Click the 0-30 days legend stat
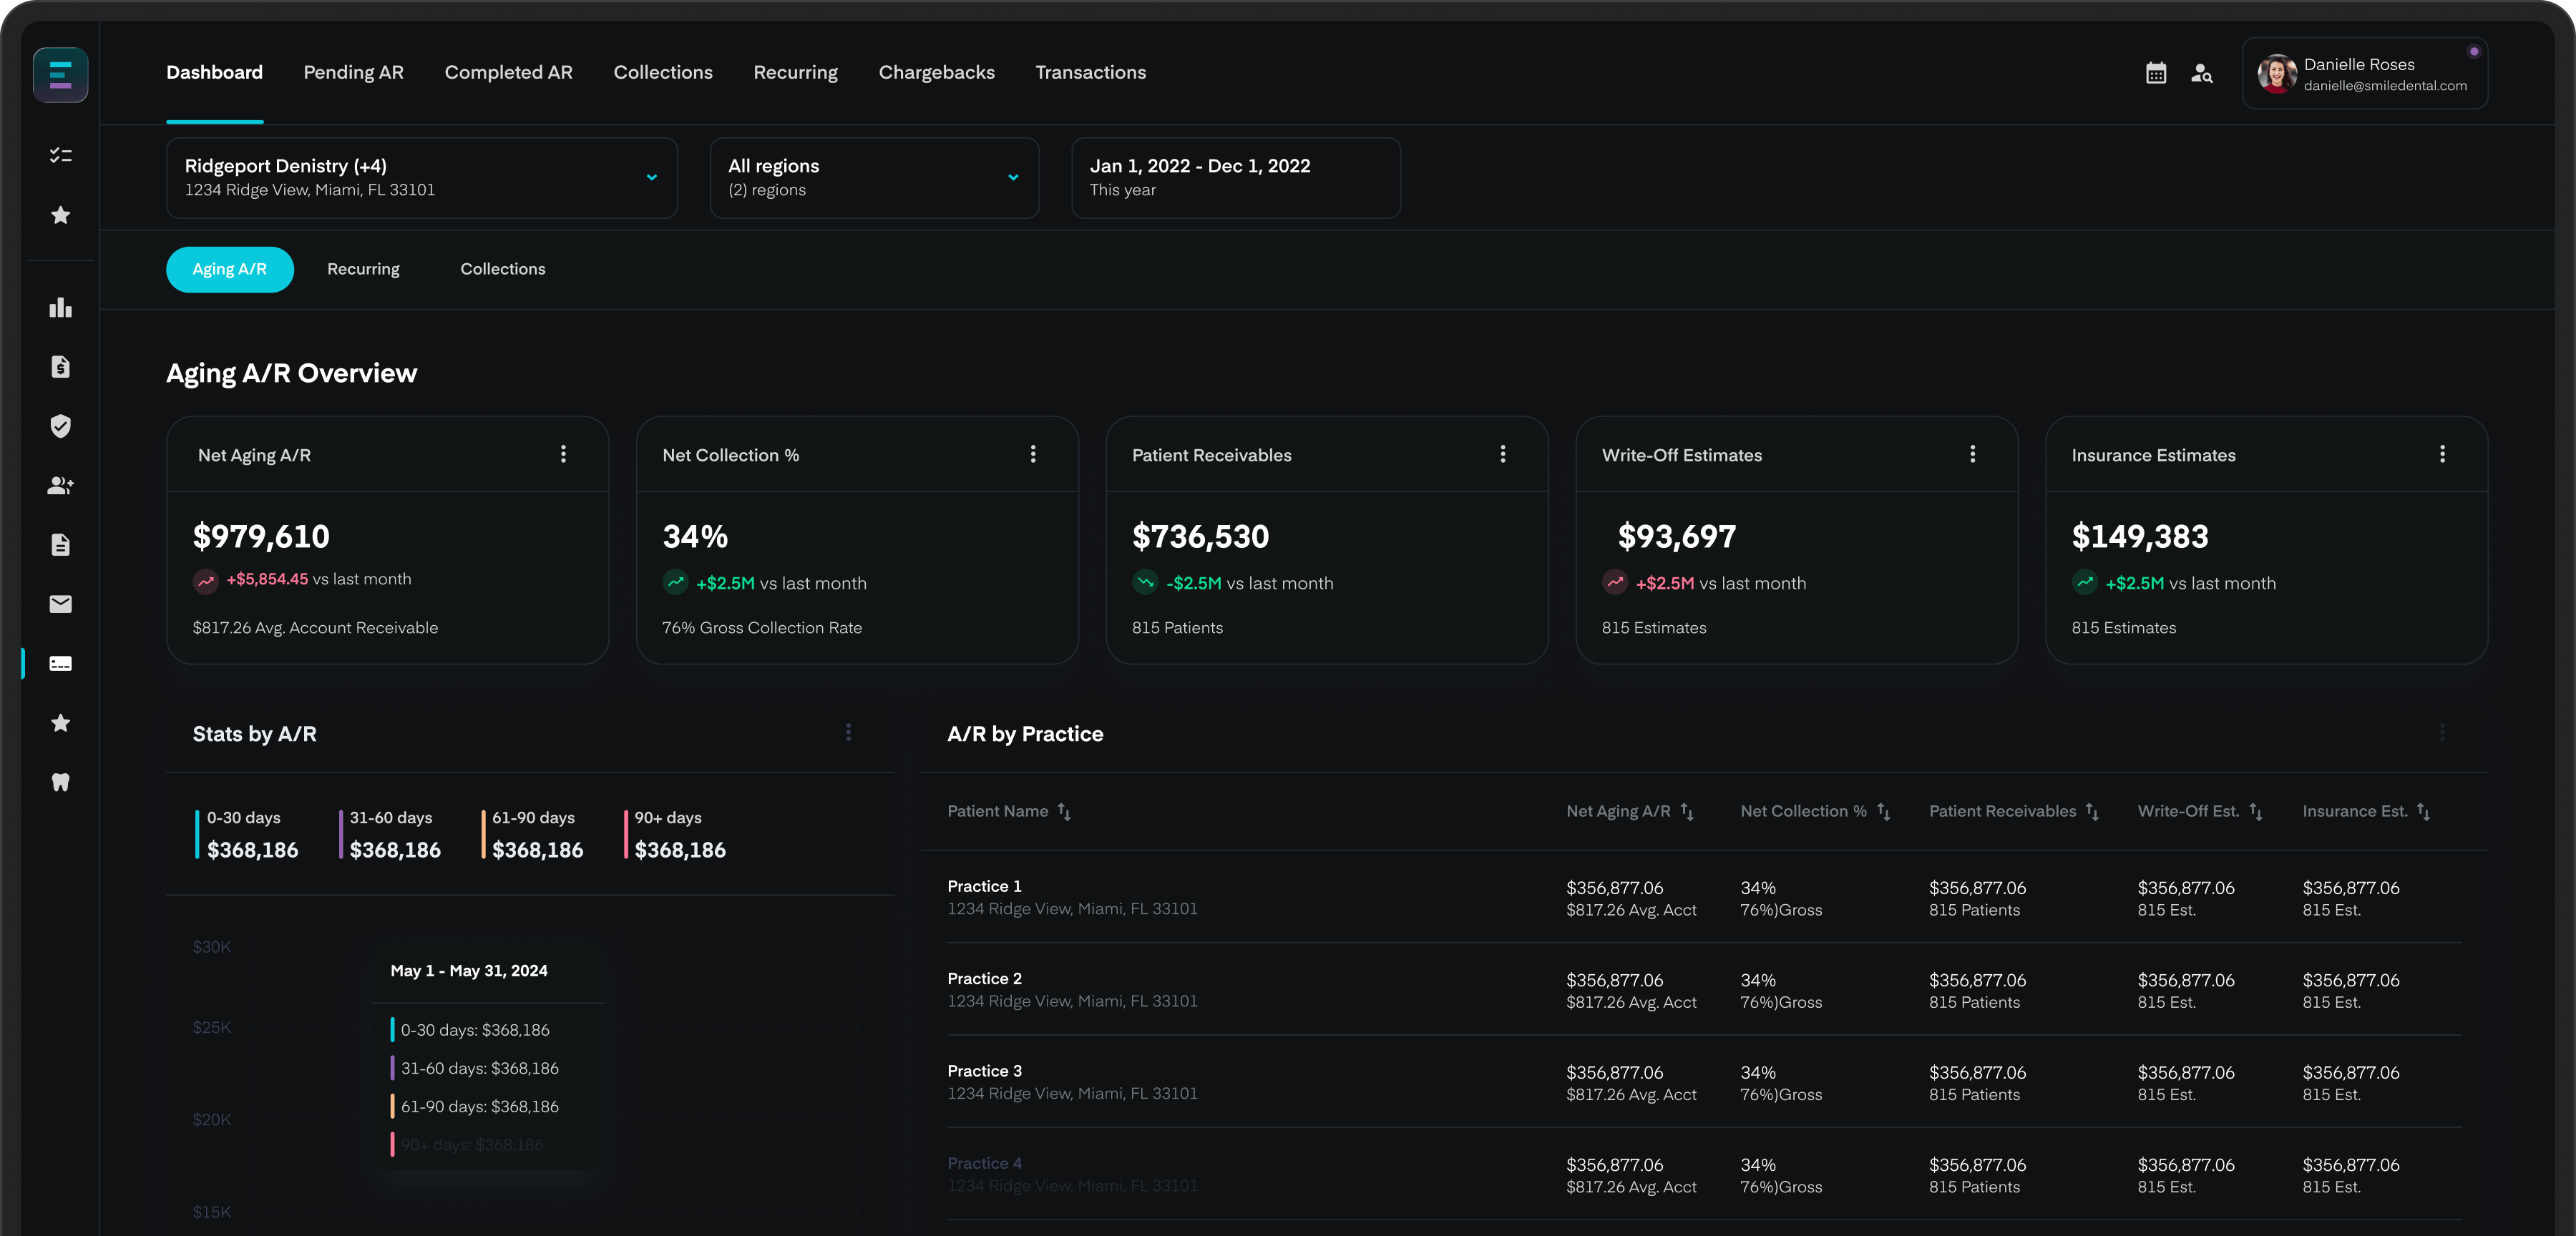 247,834
